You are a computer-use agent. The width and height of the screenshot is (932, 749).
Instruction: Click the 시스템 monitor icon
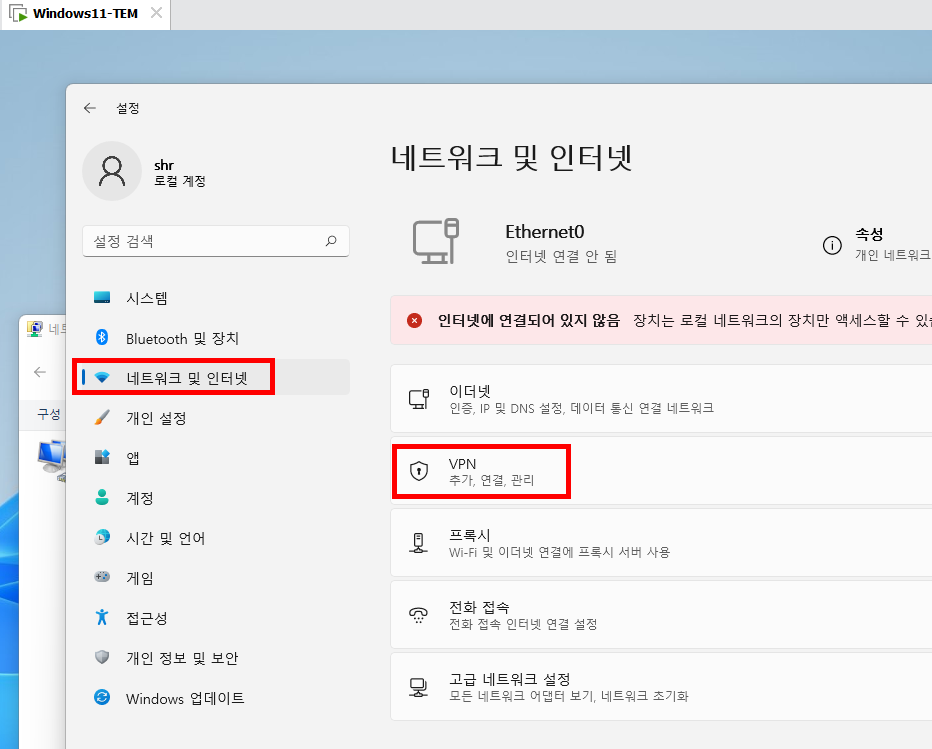click(102, 297)
